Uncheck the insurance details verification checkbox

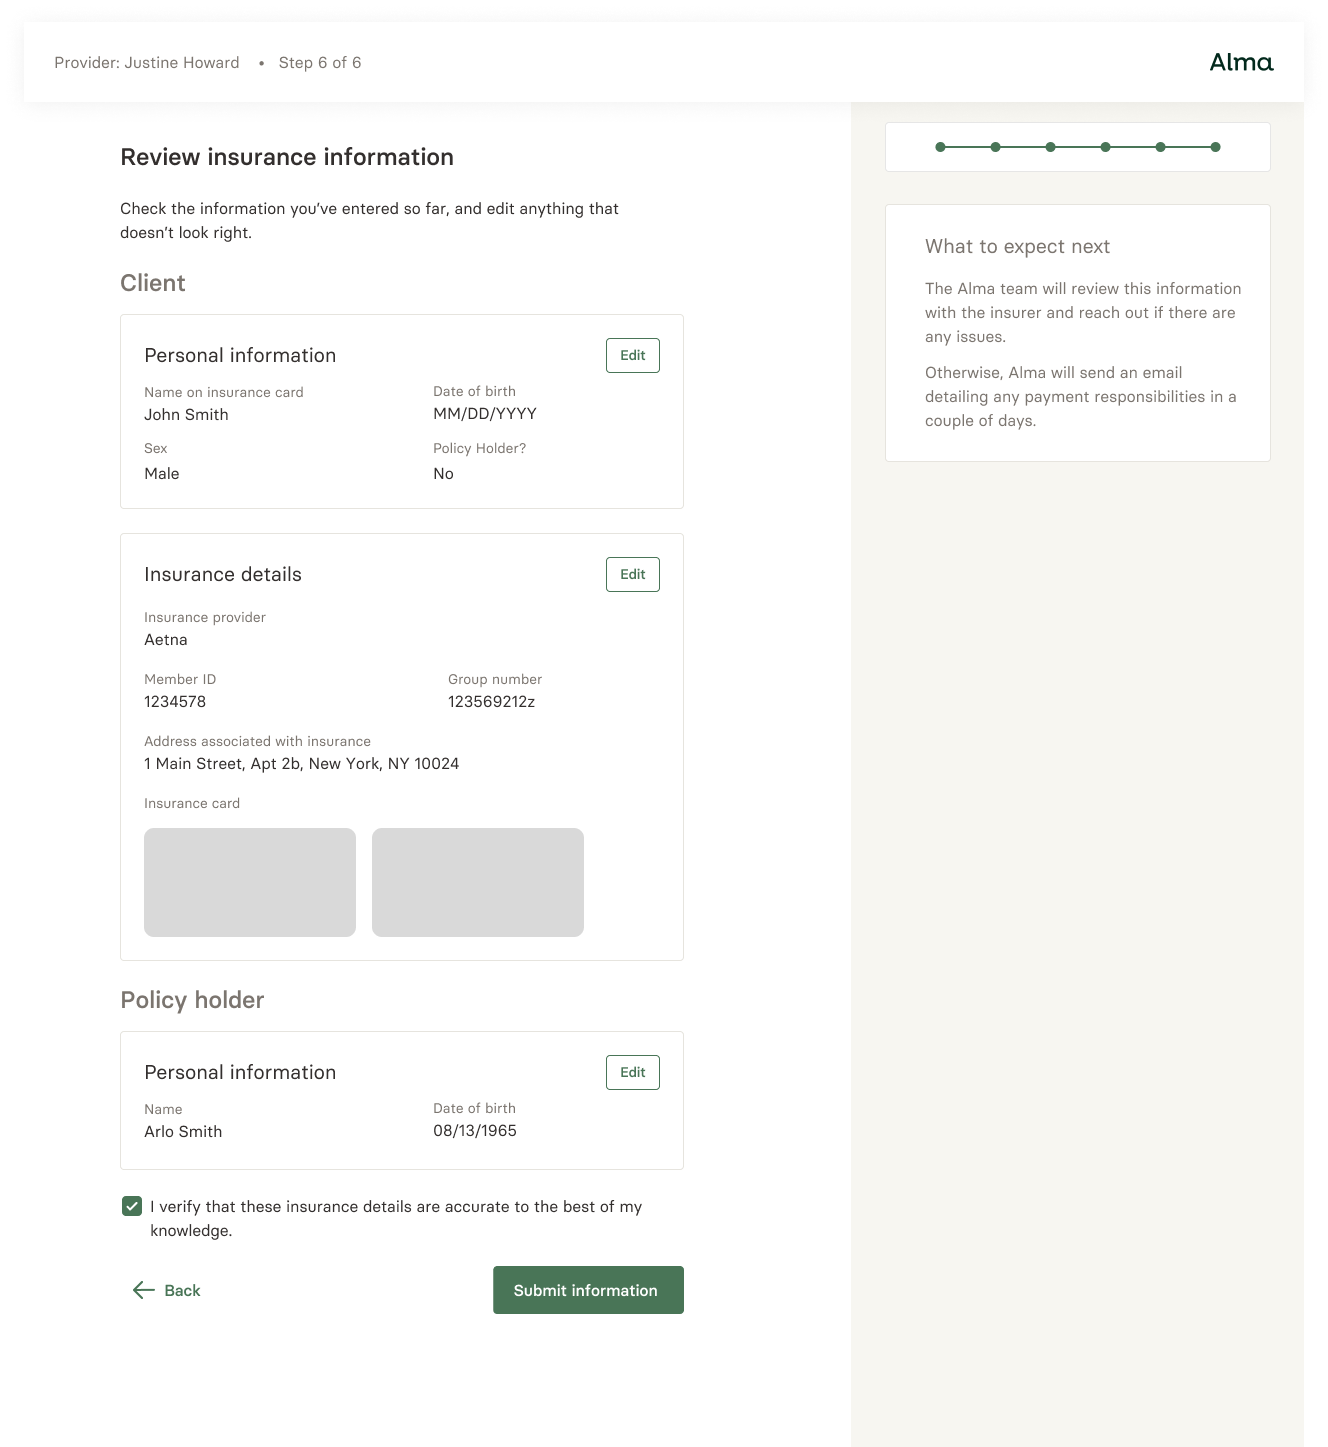pyautogui.click(x=131, y=1206)
